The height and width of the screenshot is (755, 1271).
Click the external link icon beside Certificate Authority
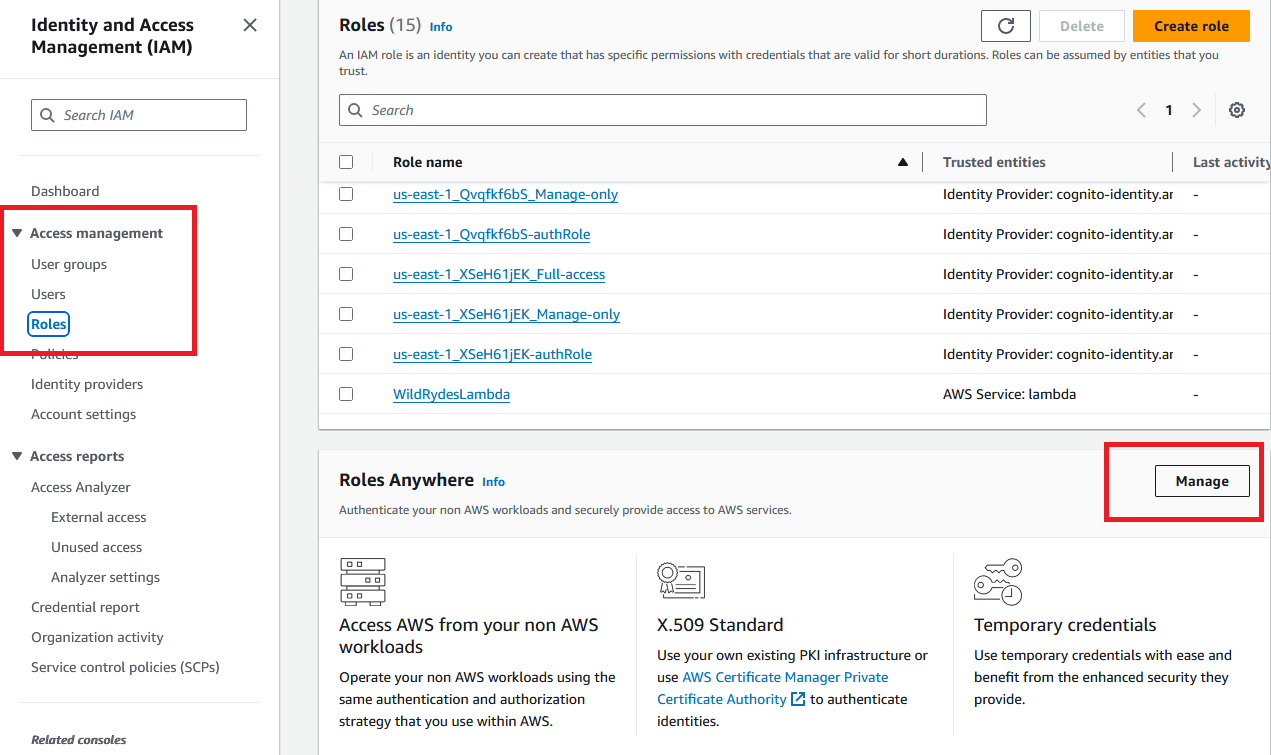(x=796, y=699)
